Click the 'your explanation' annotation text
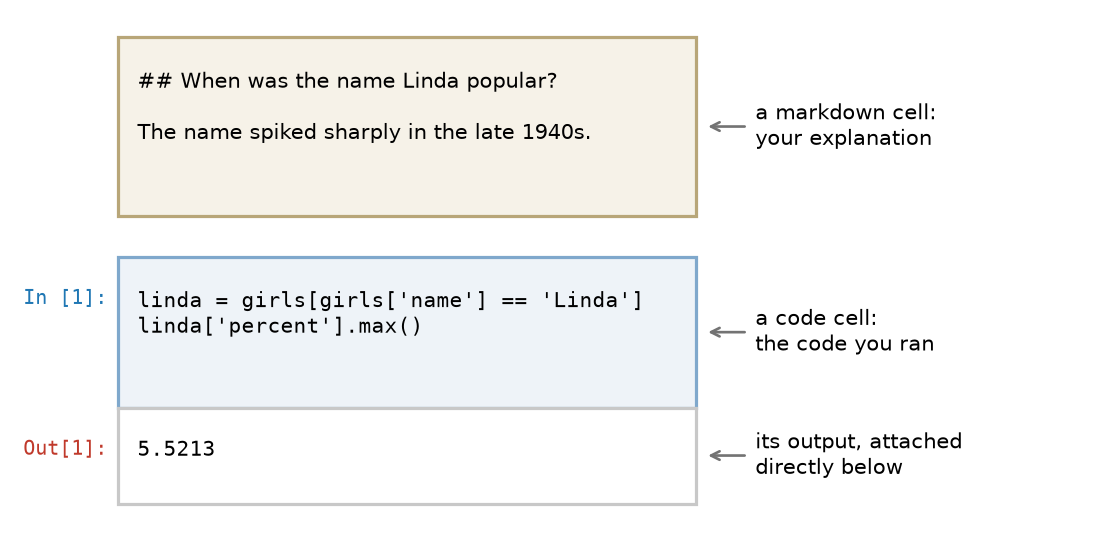This screenshot has height=541, width=1109. [x=843, y=139]
